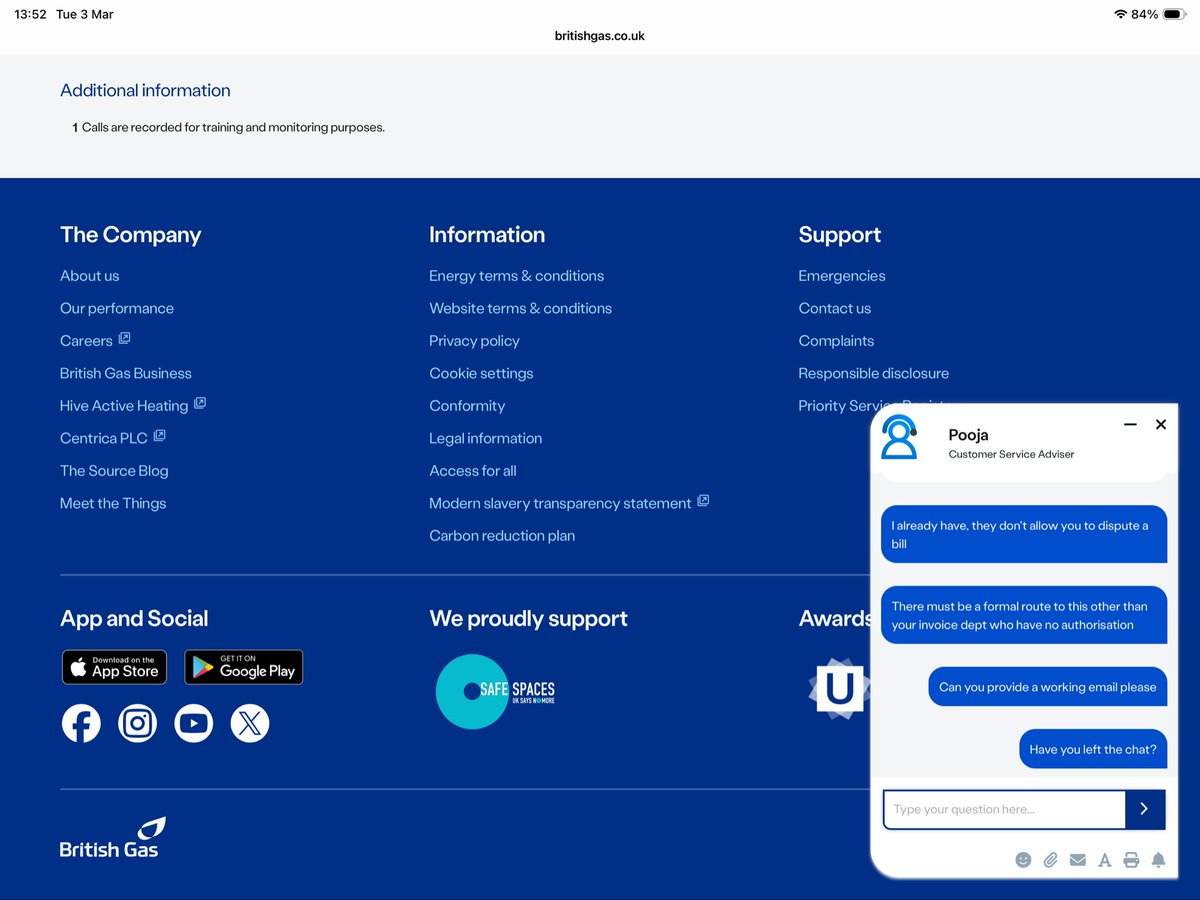
Task: Open the About us link
Action: 89,276
